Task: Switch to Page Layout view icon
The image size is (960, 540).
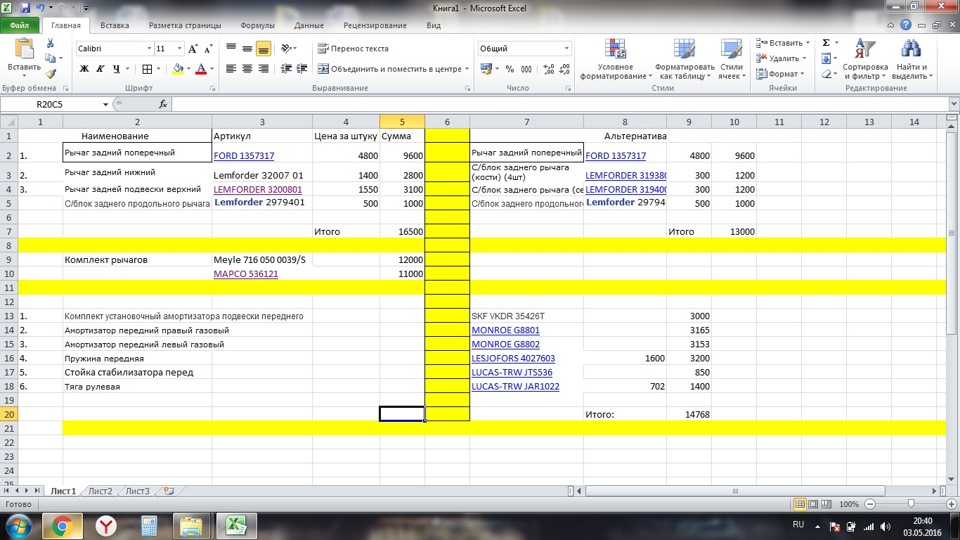Action: point(813,504)
